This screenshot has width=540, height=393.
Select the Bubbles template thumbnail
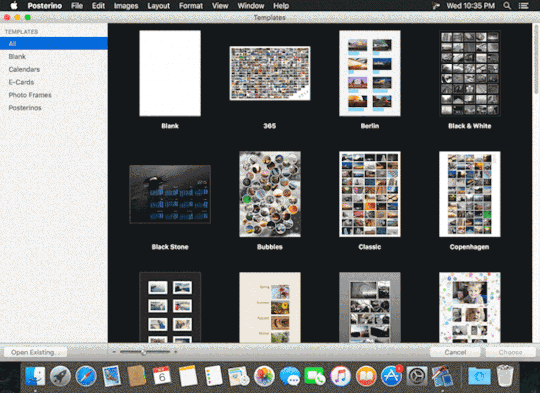[270, 194]
